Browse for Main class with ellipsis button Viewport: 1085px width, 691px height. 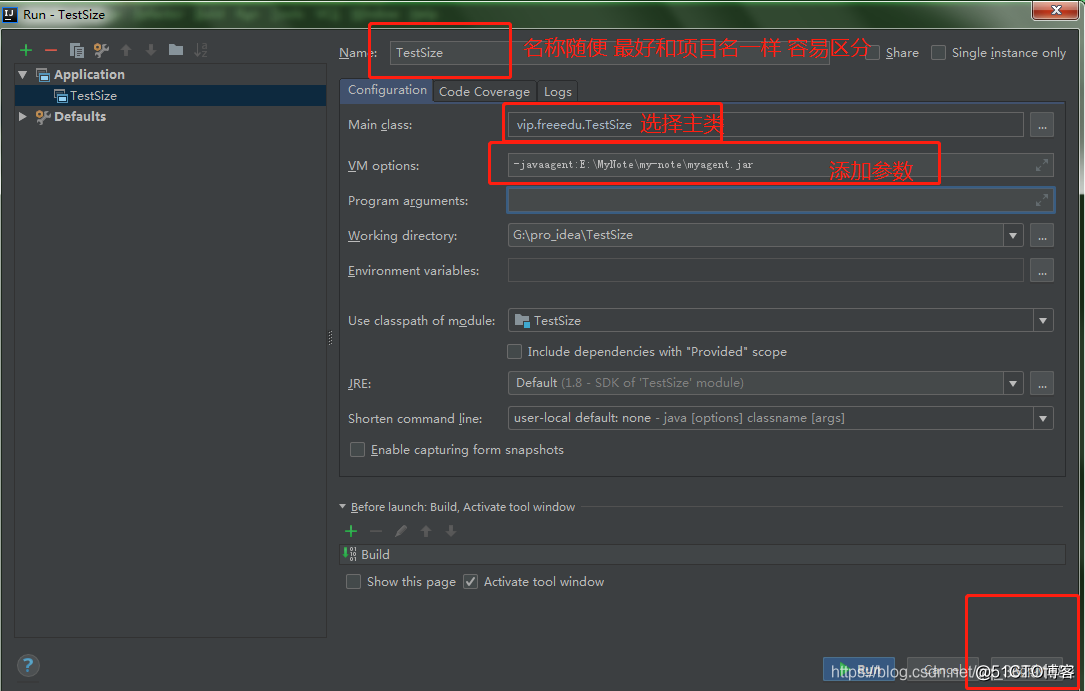click(x=1042, y=125)
